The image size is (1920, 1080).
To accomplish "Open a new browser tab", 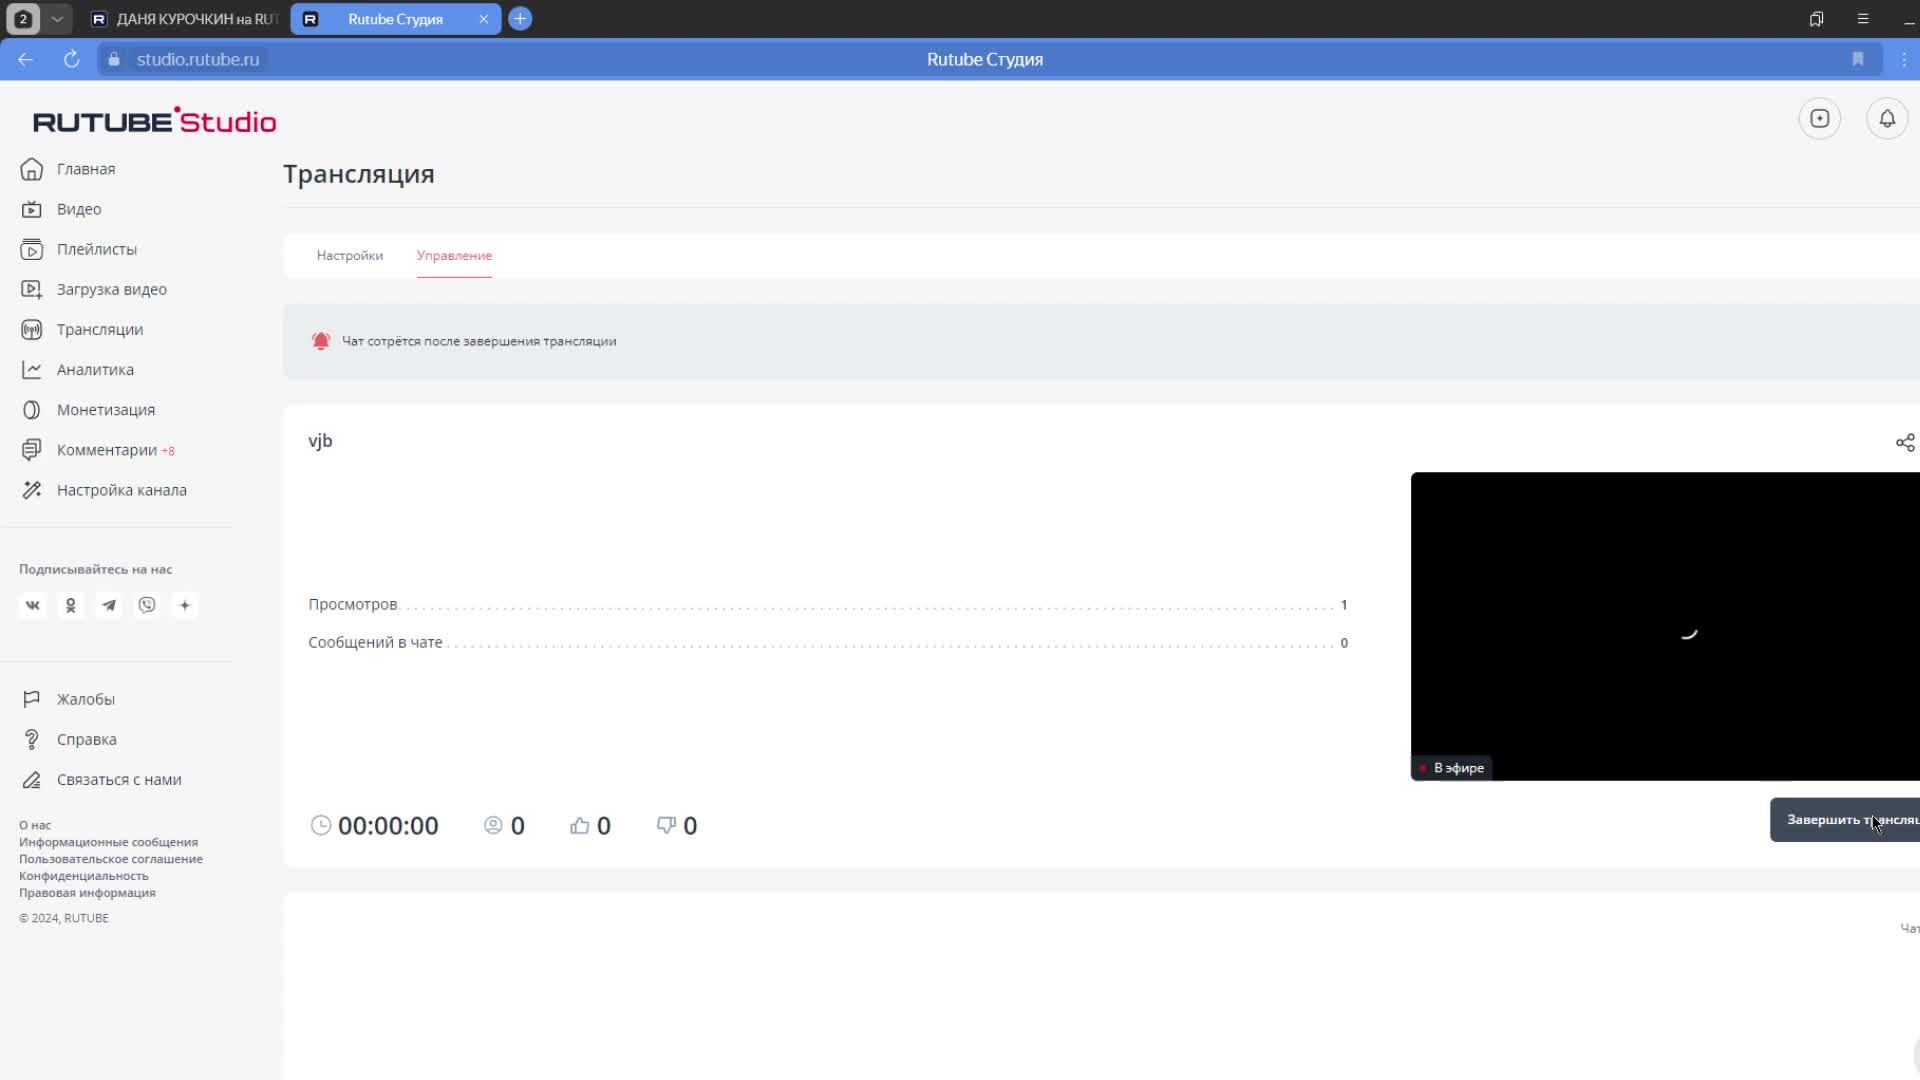I will pos(520,19).
